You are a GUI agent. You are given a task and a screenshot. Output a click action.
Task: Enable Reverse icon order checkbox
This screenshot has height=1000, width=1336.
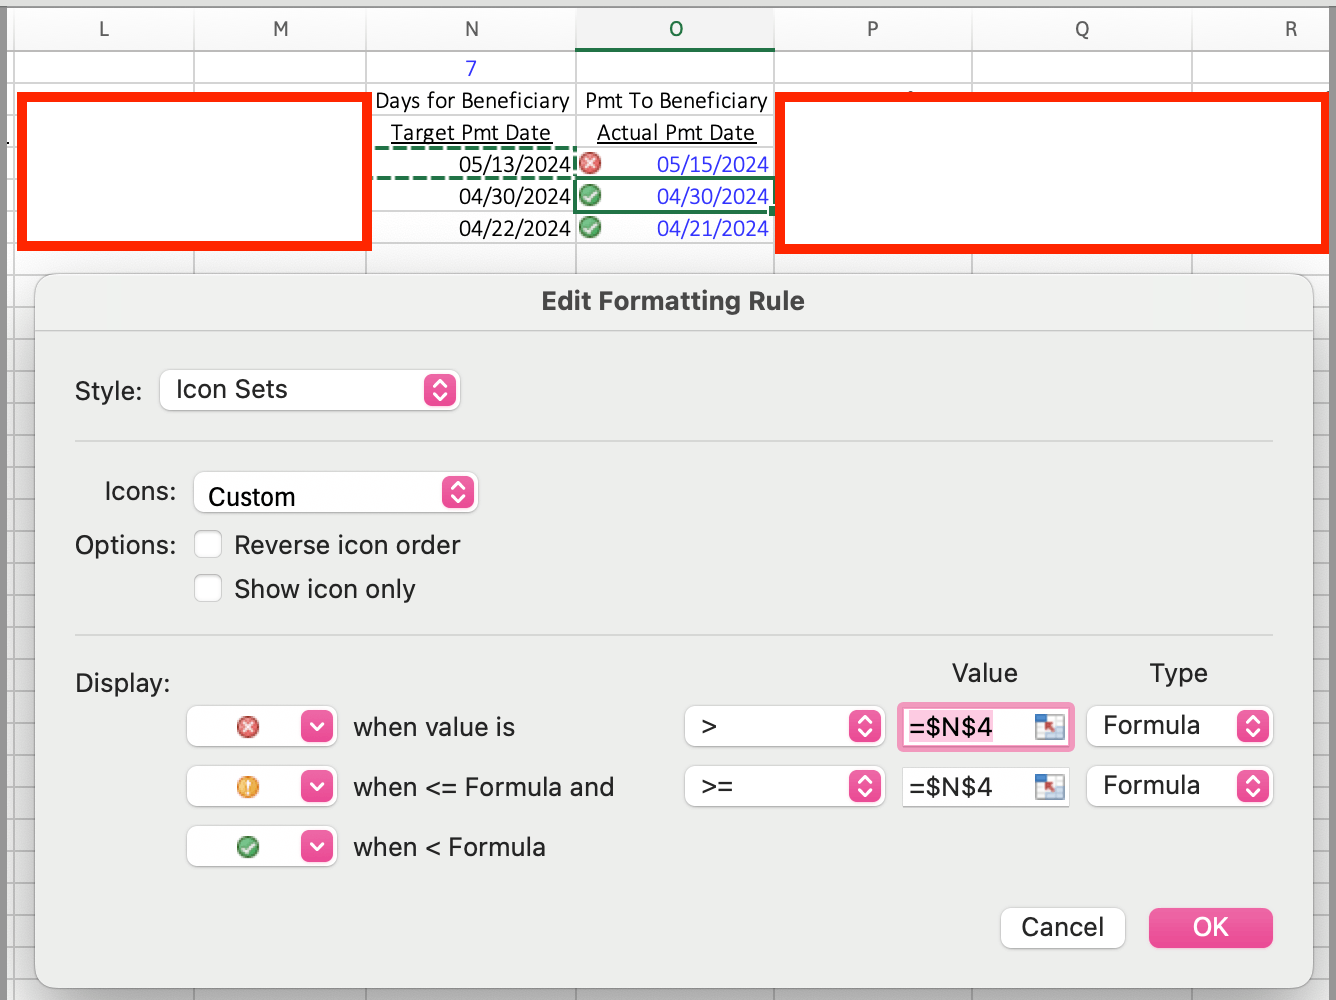[208, 545]
